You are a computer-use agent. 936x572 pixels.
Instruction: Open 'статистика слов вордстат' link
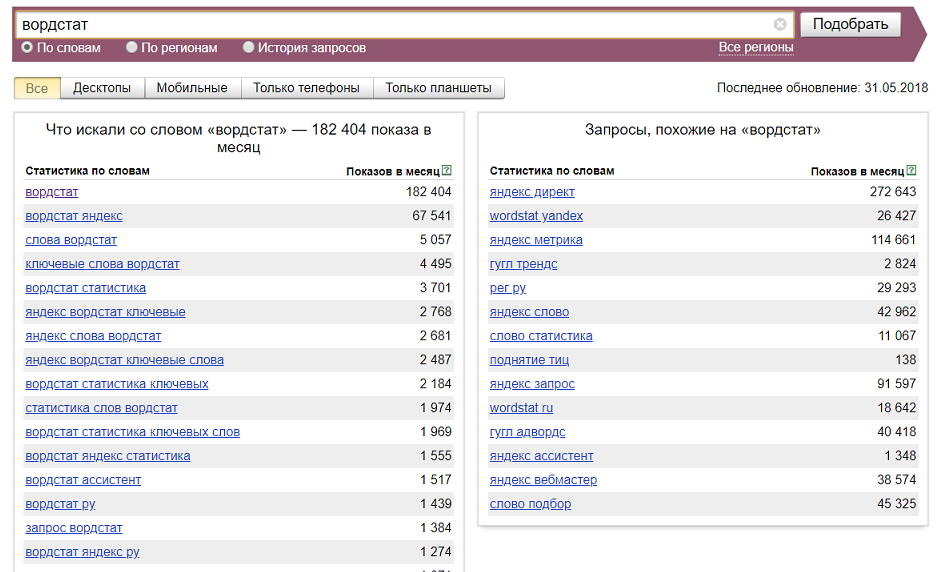(101, 408)
